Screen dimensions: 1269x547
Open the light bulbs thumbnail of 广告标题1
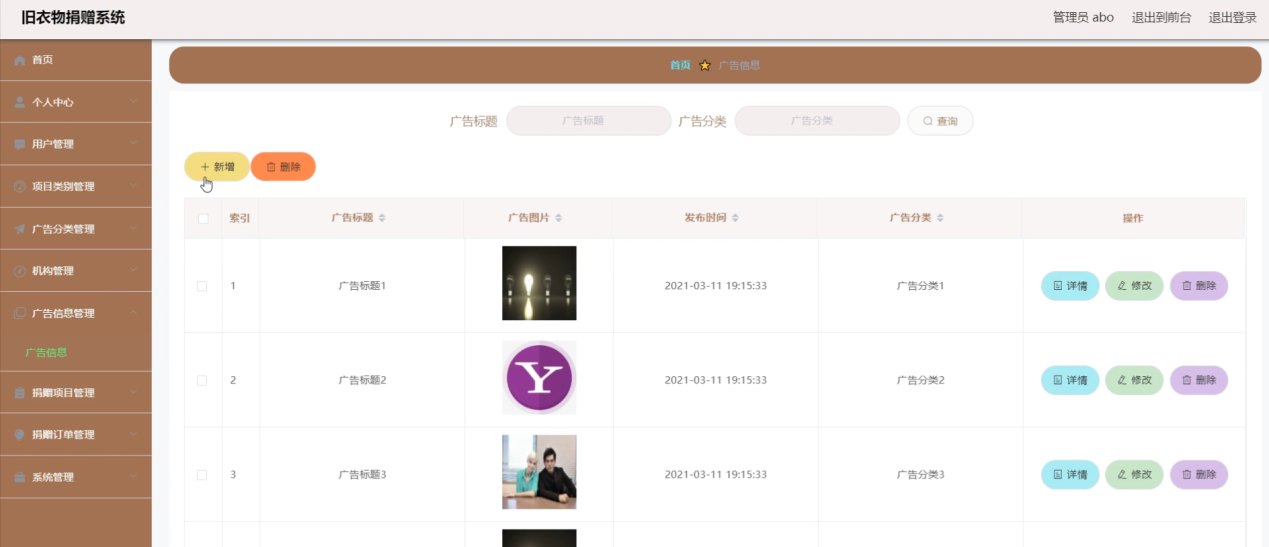[539, 283]
